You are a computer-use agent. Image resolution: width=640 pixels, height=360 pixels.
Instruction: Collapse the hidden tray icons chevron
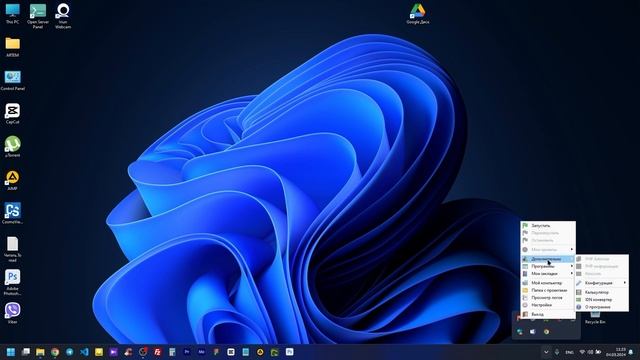click(546, 352)
